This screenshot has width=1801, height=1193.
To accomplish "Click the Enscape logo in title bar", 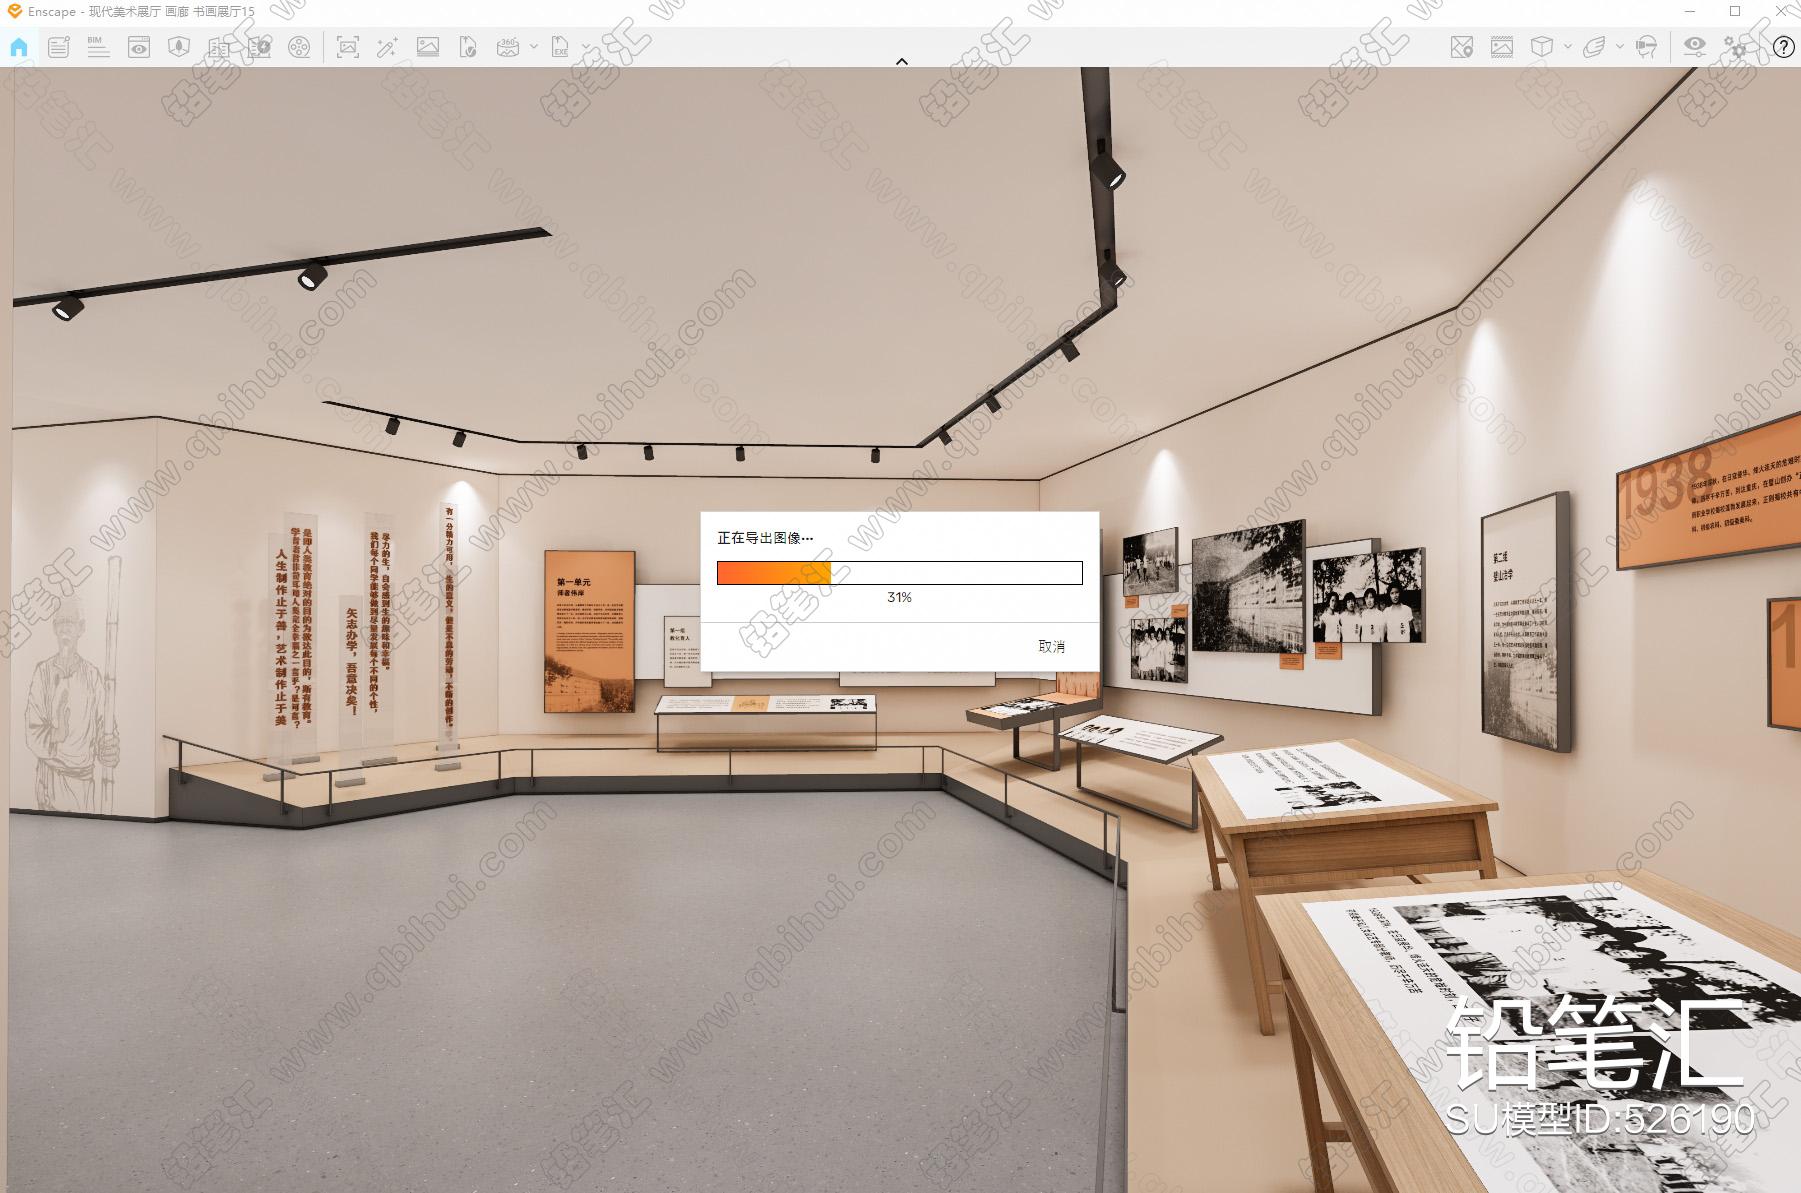I will (13, 12).
